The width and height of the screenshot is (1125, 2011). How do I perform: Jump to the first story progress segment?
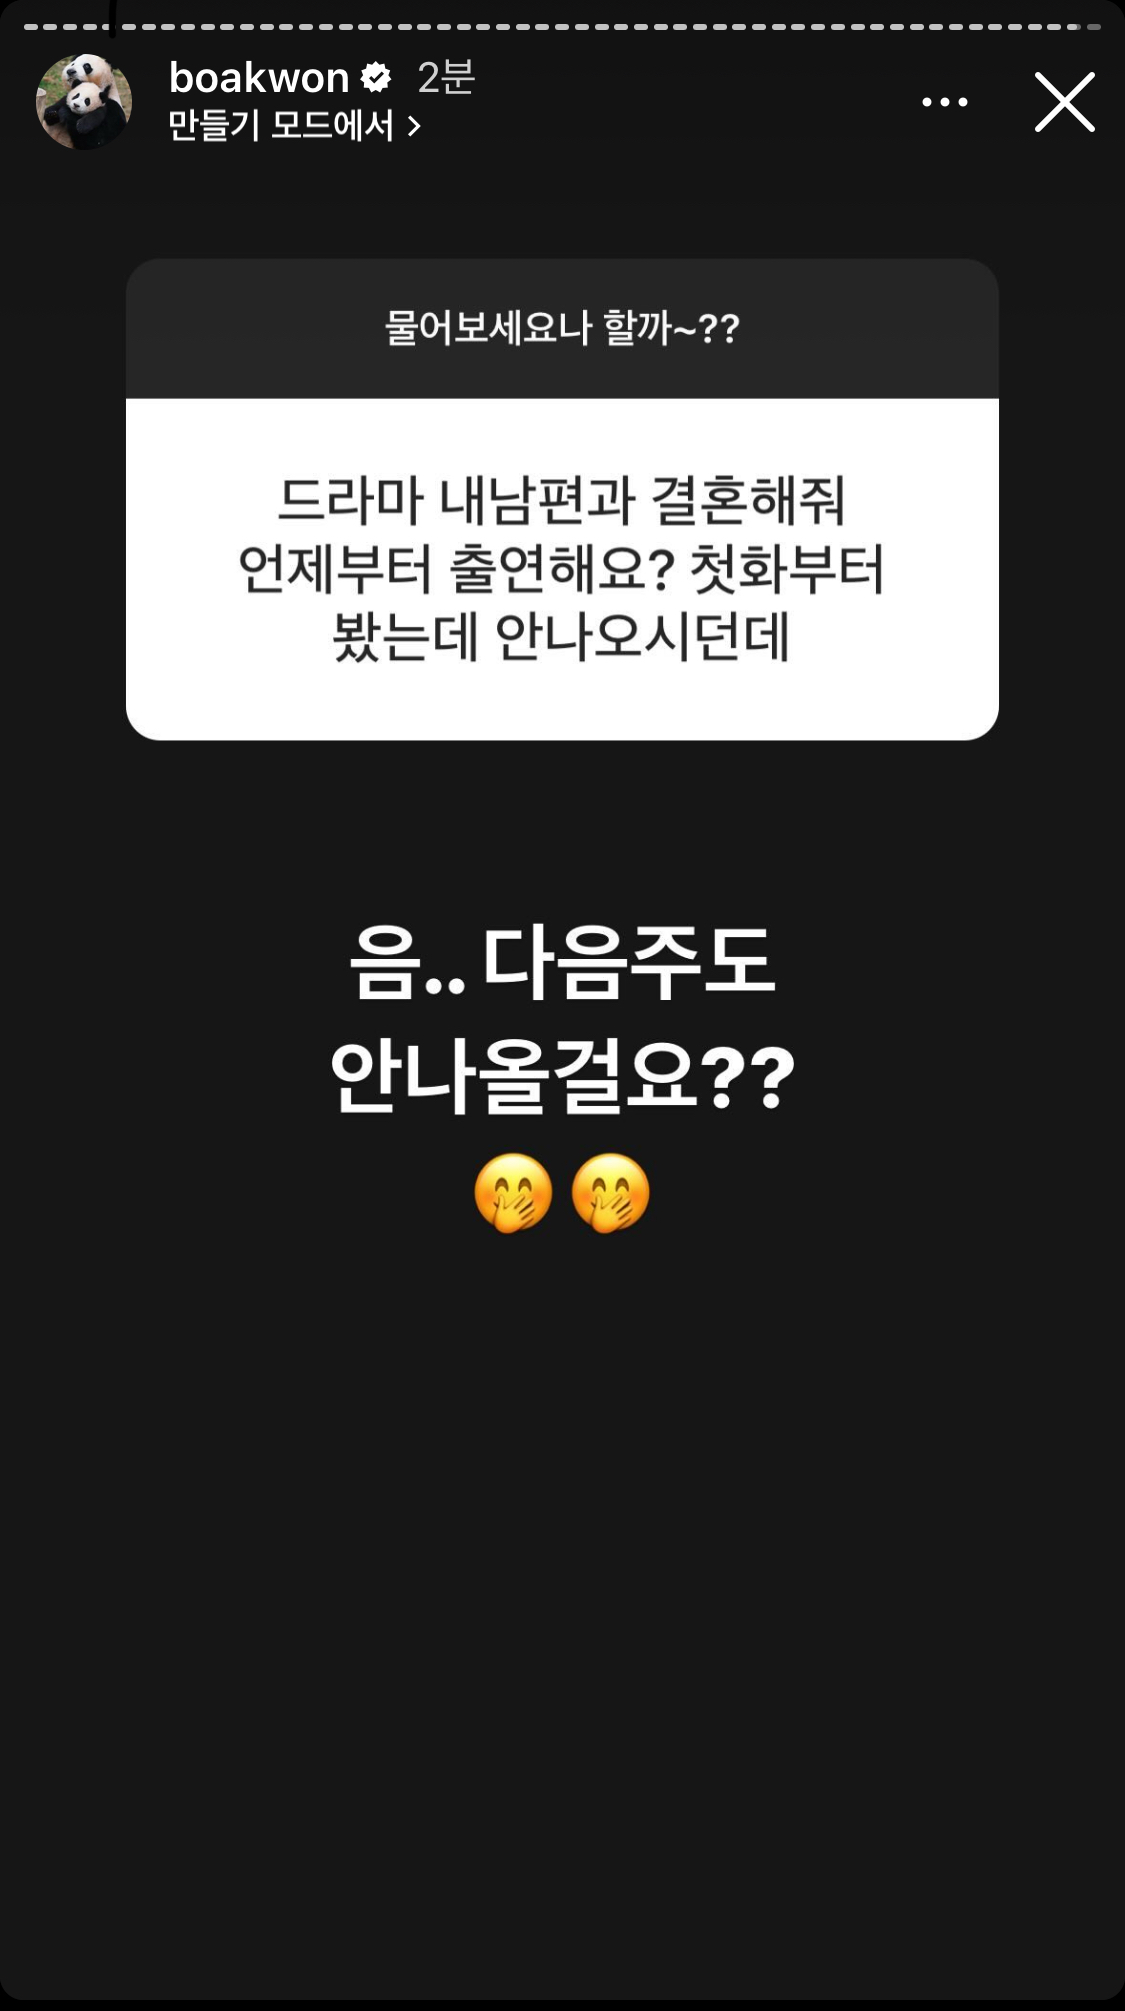coord(33,27)
